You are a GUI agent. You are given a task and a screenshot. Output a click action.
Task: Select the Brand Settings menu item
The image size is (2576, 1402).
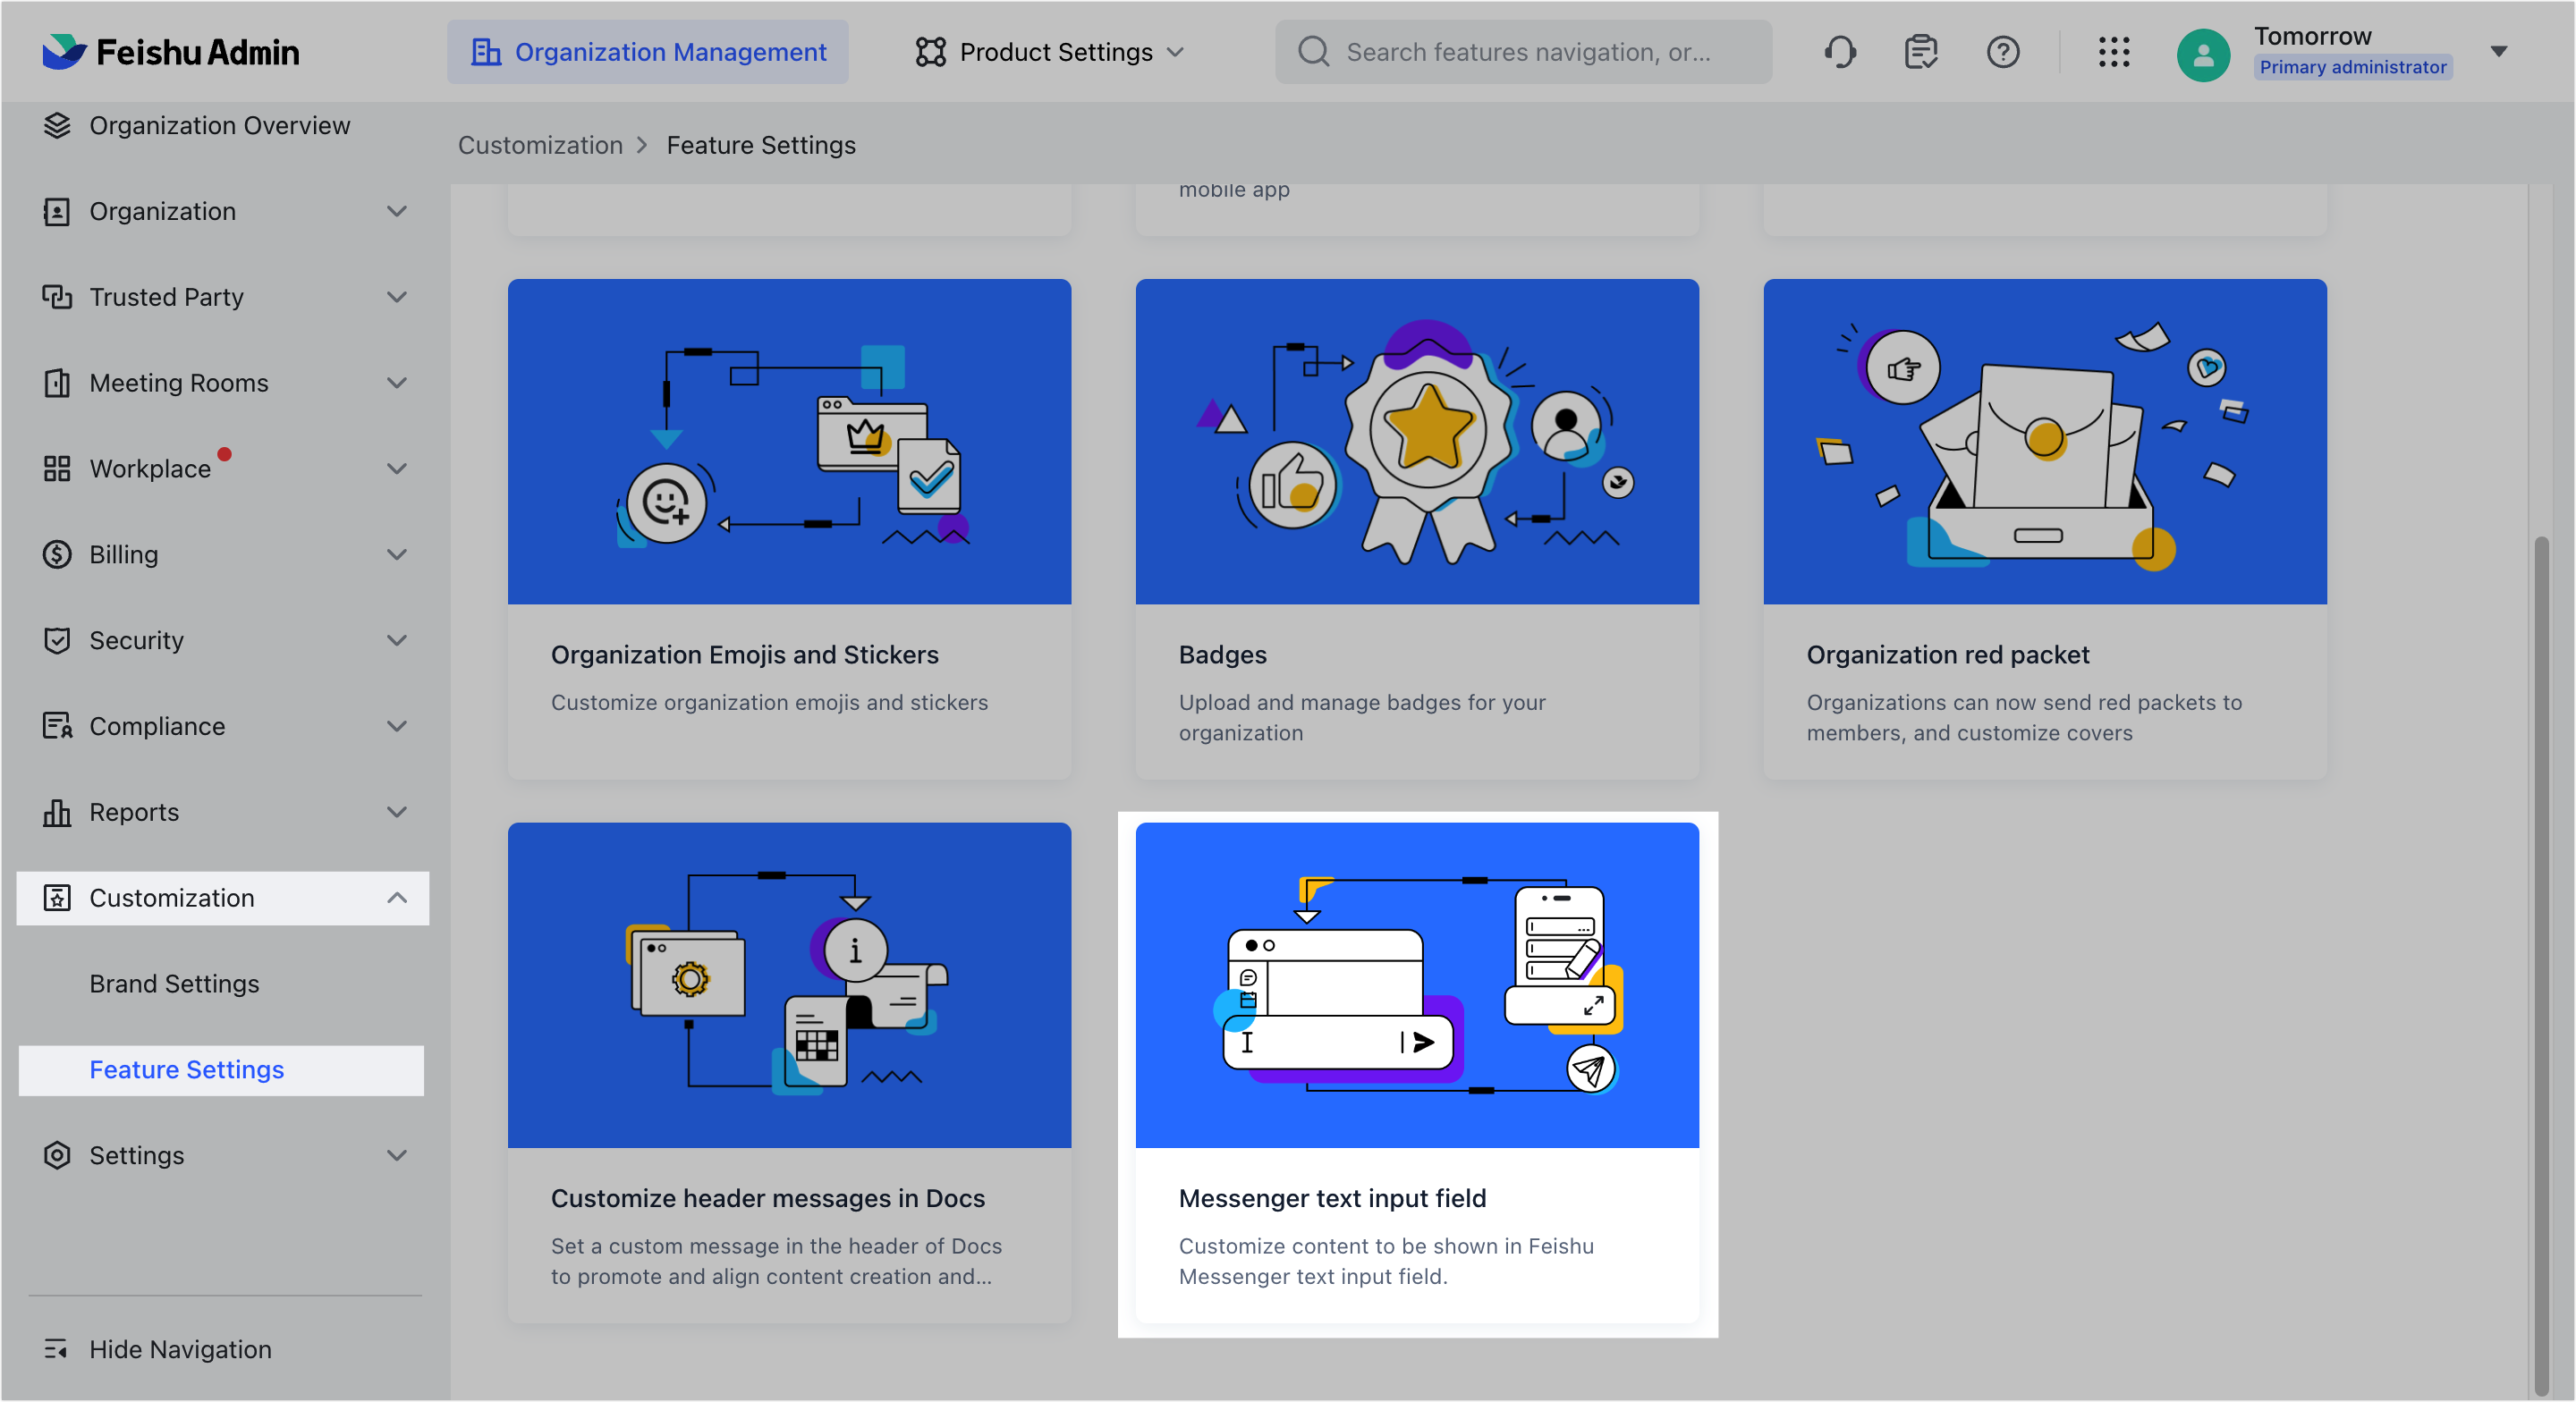coord(174,981)
